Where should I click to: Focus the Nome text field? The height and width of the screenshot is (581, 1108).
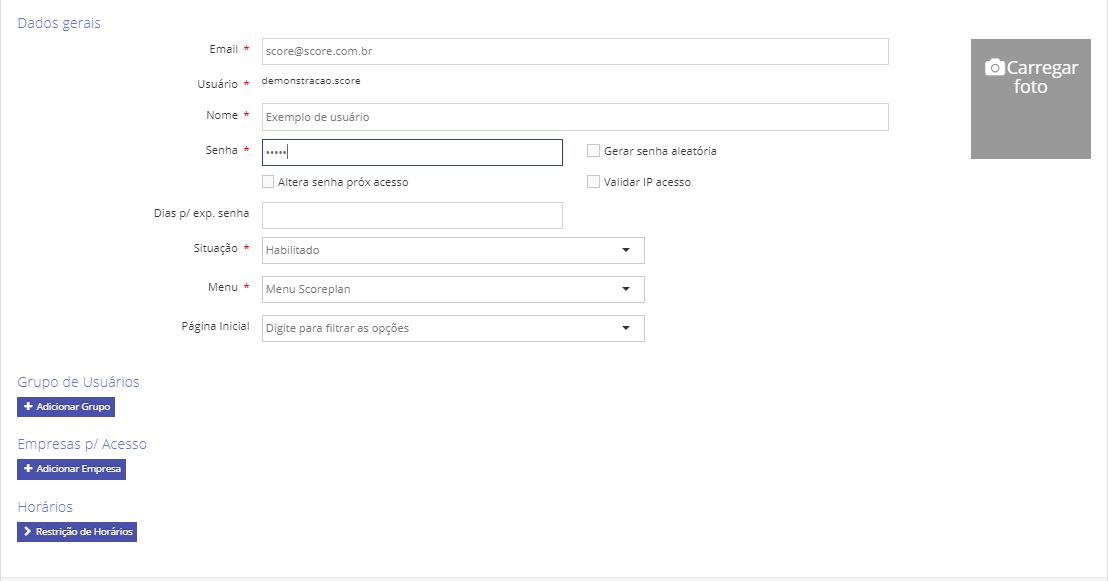575,117
